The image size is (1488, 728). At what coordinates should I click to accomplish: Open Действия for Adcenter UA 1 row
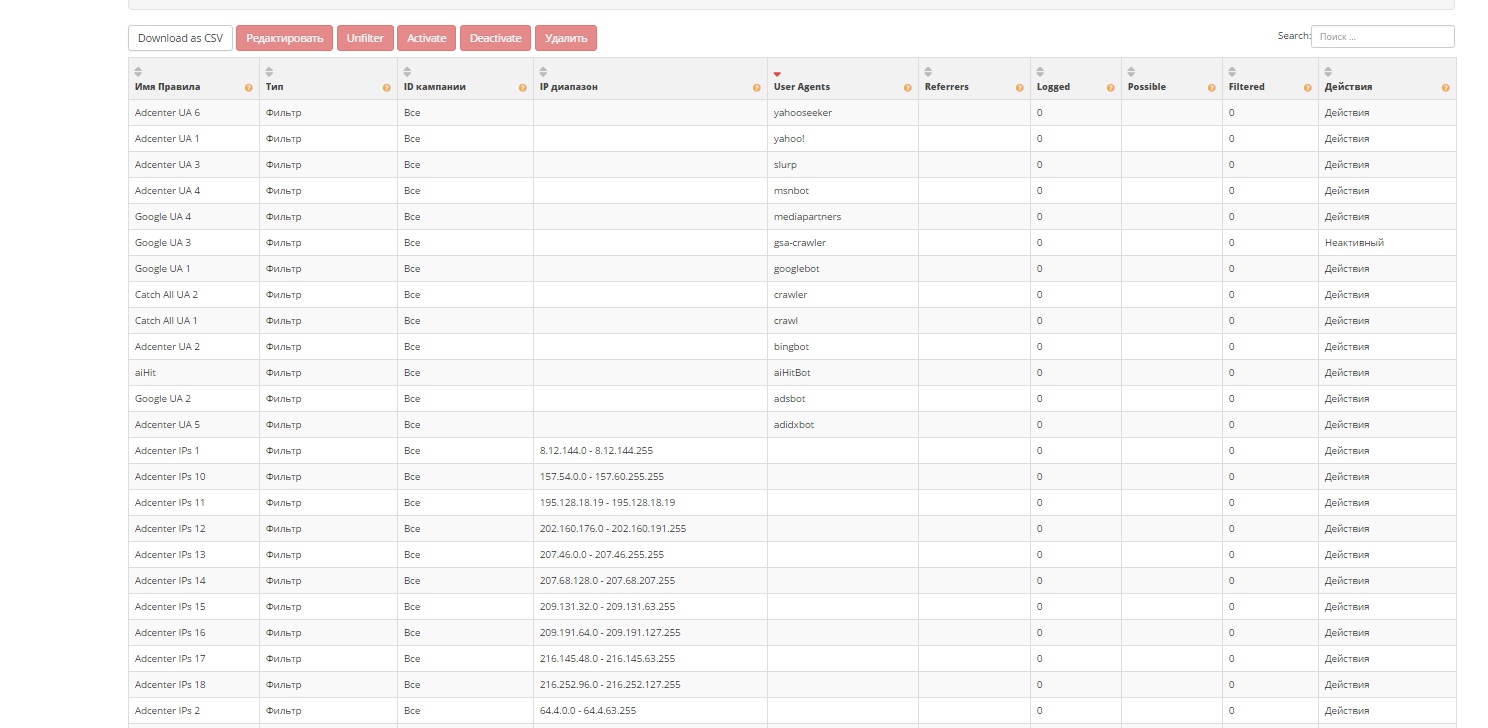[x=1346, y=139]
